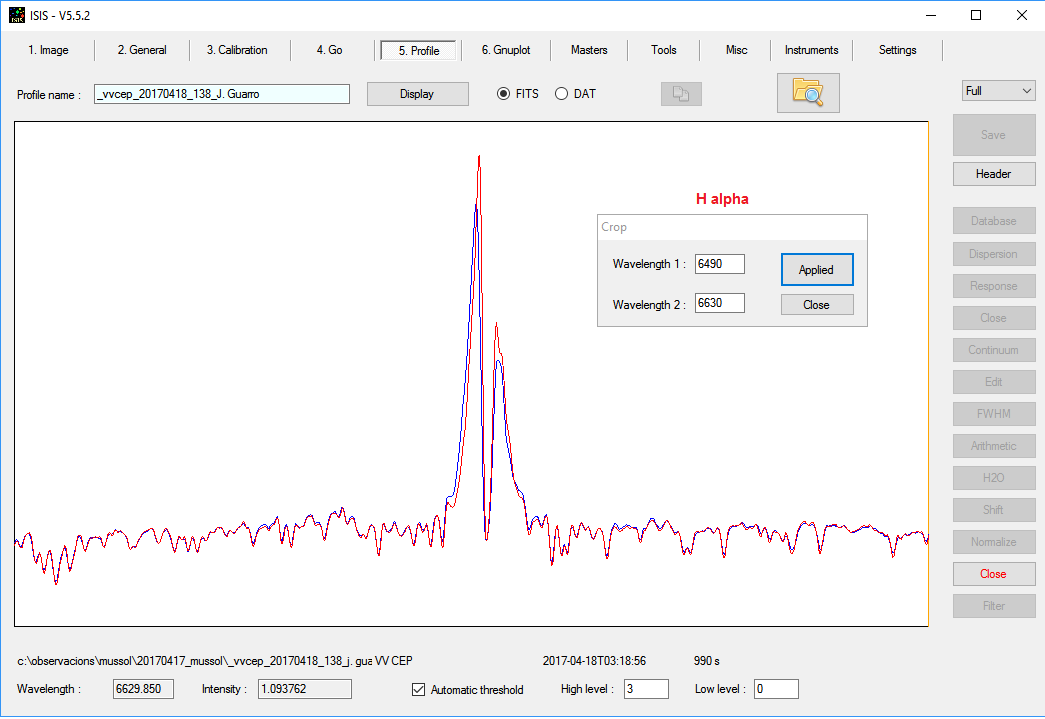Image resolution: width=1045 pixels, height=719 pixels.
Task: Close the Crop panel
Action: pyautogui.click(x=816, y=305)
